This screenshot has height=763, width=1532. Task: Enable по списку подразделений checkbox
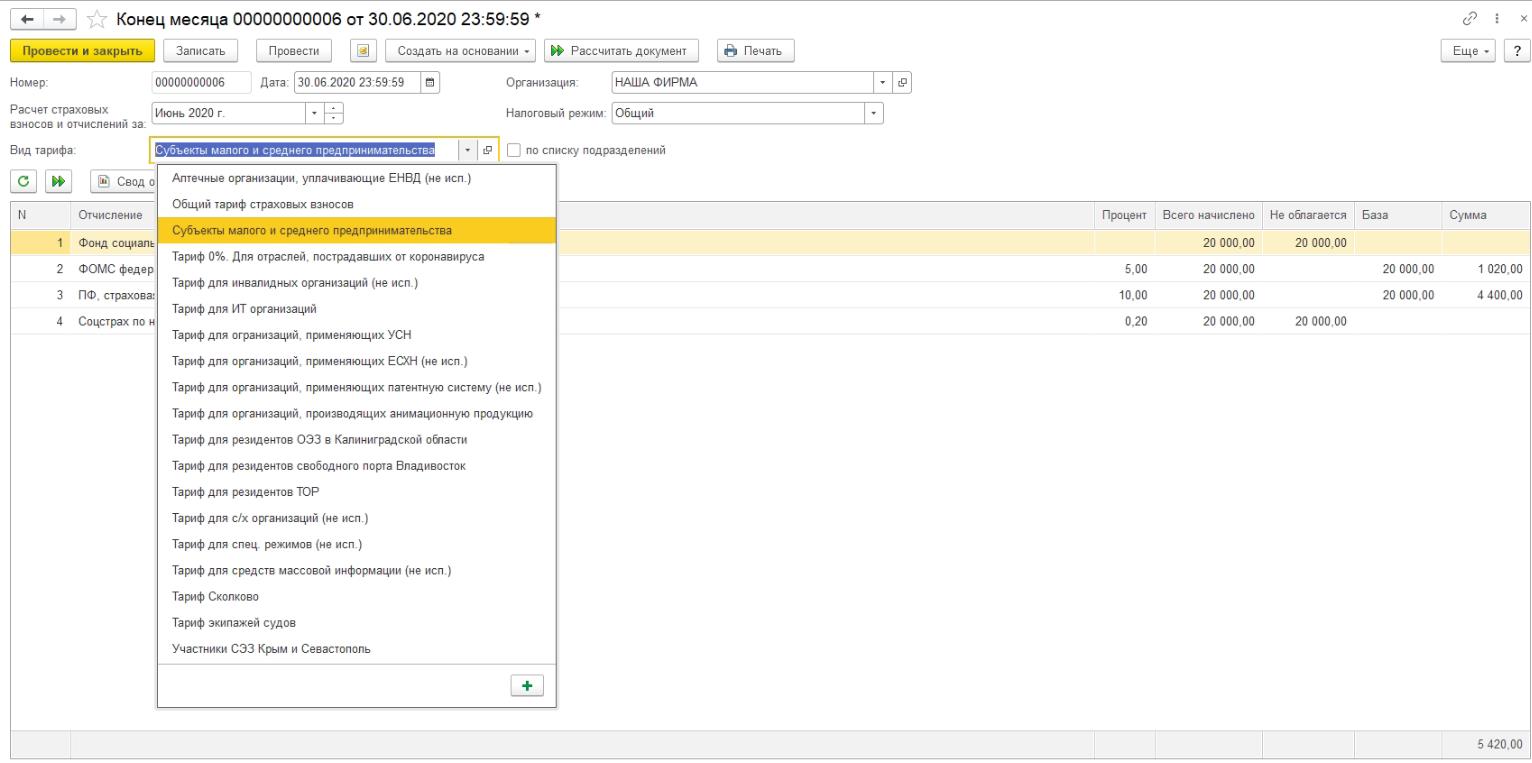[x=514, y=150]
